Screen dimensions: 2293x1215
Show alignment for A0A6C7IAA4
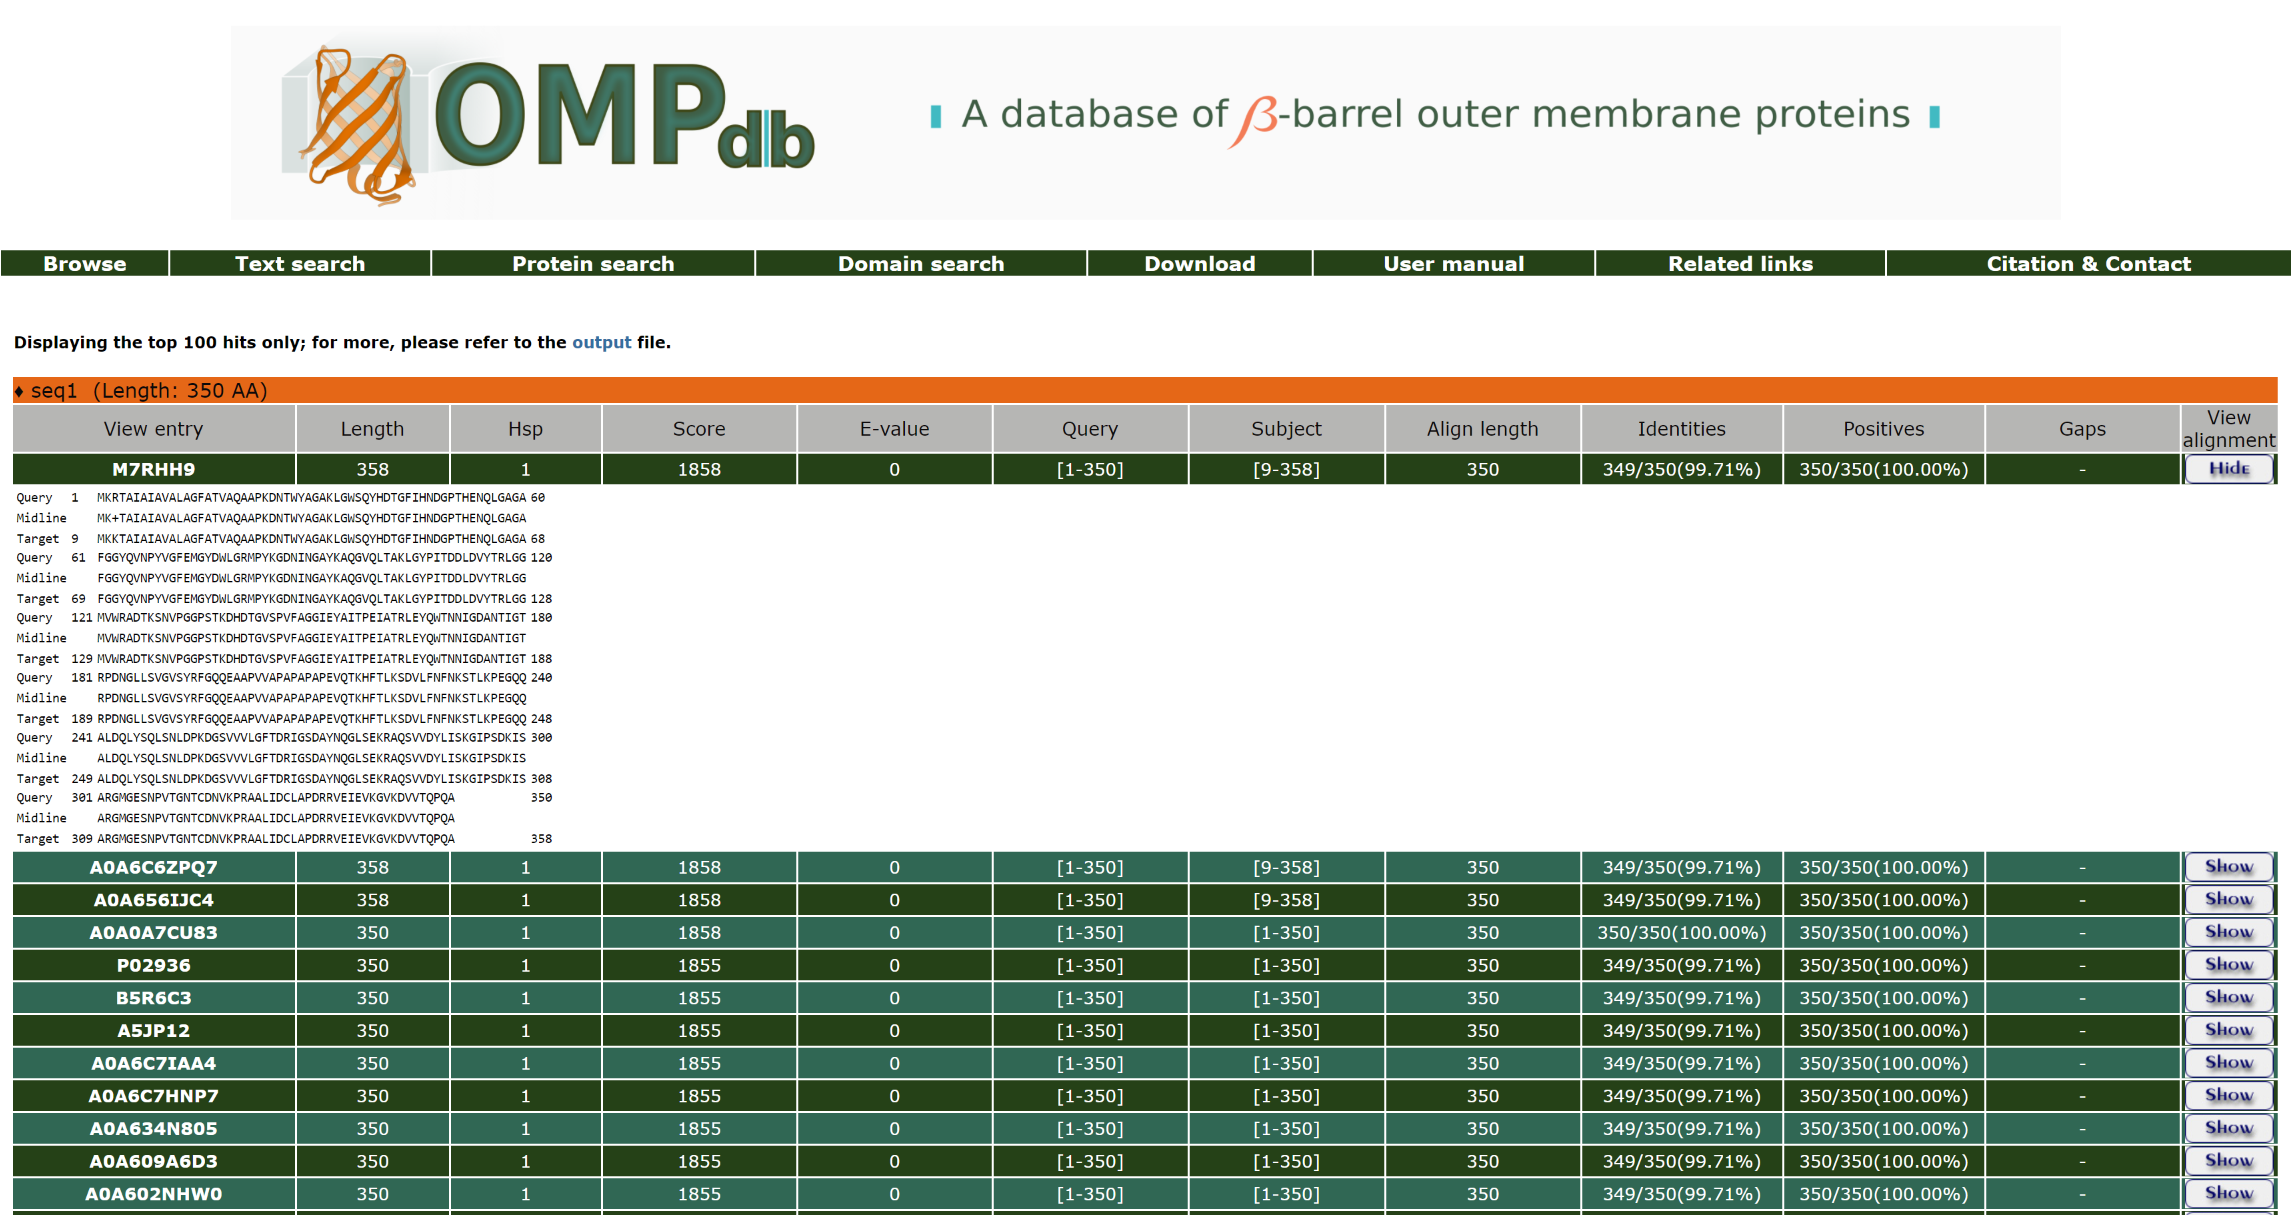click(x=2229, y=1063)
